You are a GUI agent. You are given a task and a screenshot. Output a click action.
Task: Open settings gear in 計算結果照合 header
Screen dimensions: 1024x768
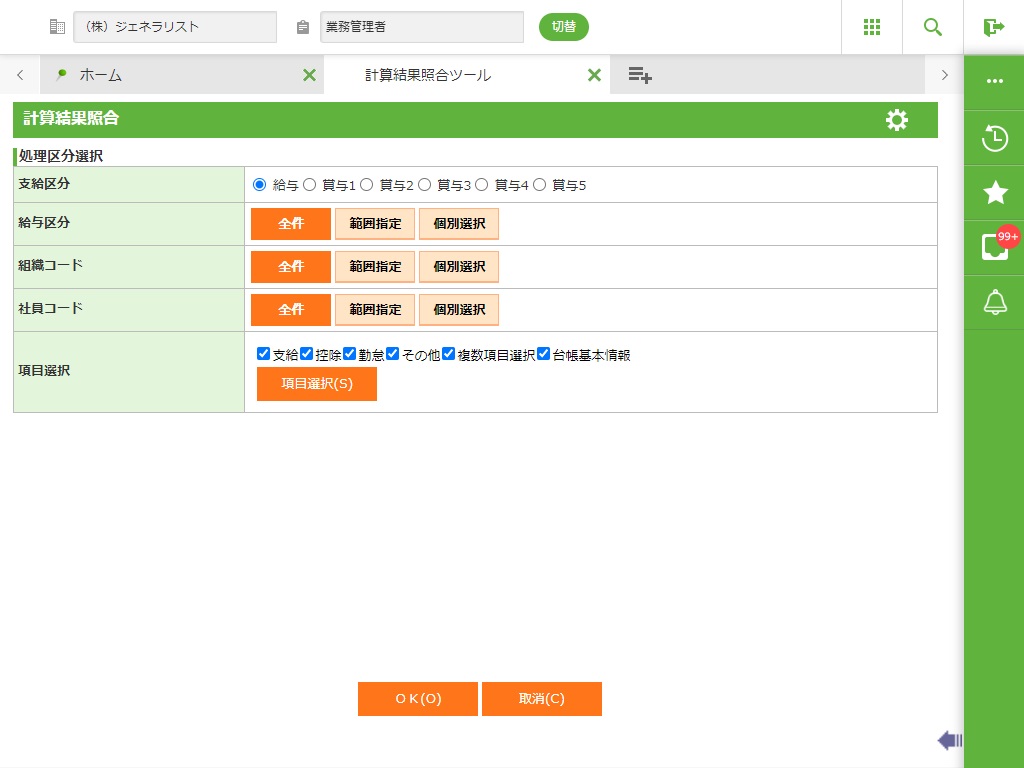pyautogui.click(x=897, y=120)
